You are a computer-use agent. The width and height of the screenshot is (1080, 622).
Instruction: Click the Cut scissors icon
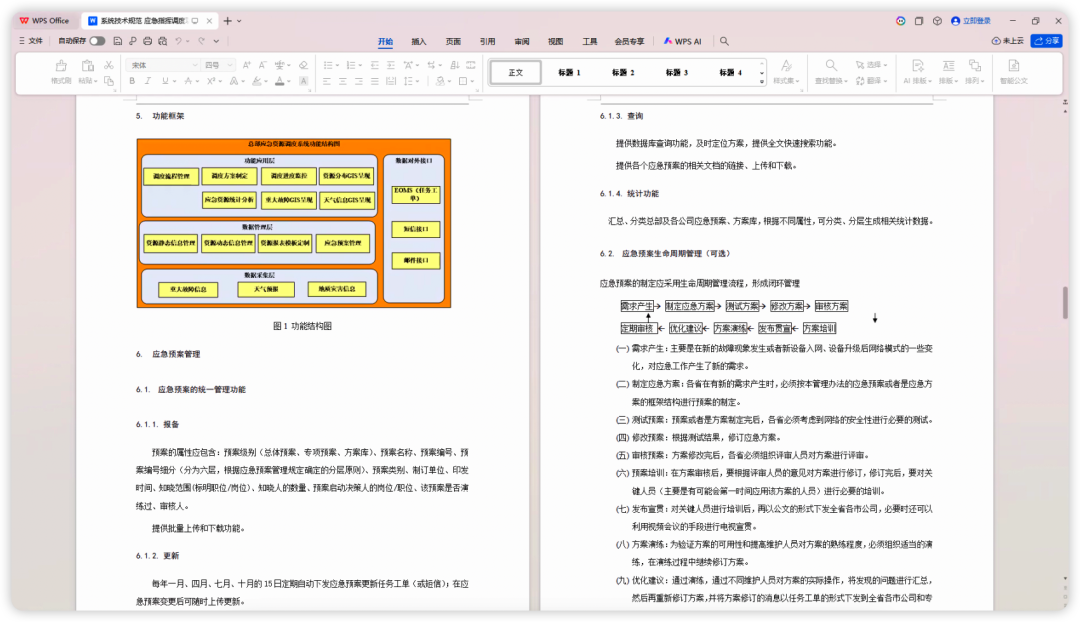(x=109, y=65)
